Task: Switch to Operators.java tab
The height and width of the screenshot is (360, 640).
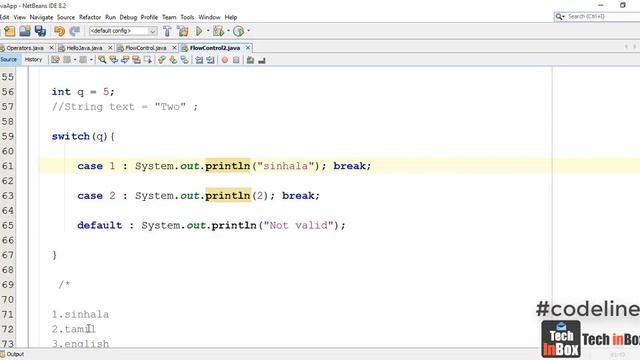Action: point(24,48)
